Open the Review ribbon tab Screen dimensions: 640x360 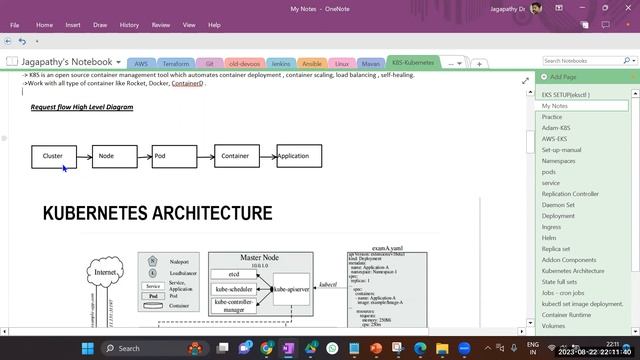click(161, 25)
